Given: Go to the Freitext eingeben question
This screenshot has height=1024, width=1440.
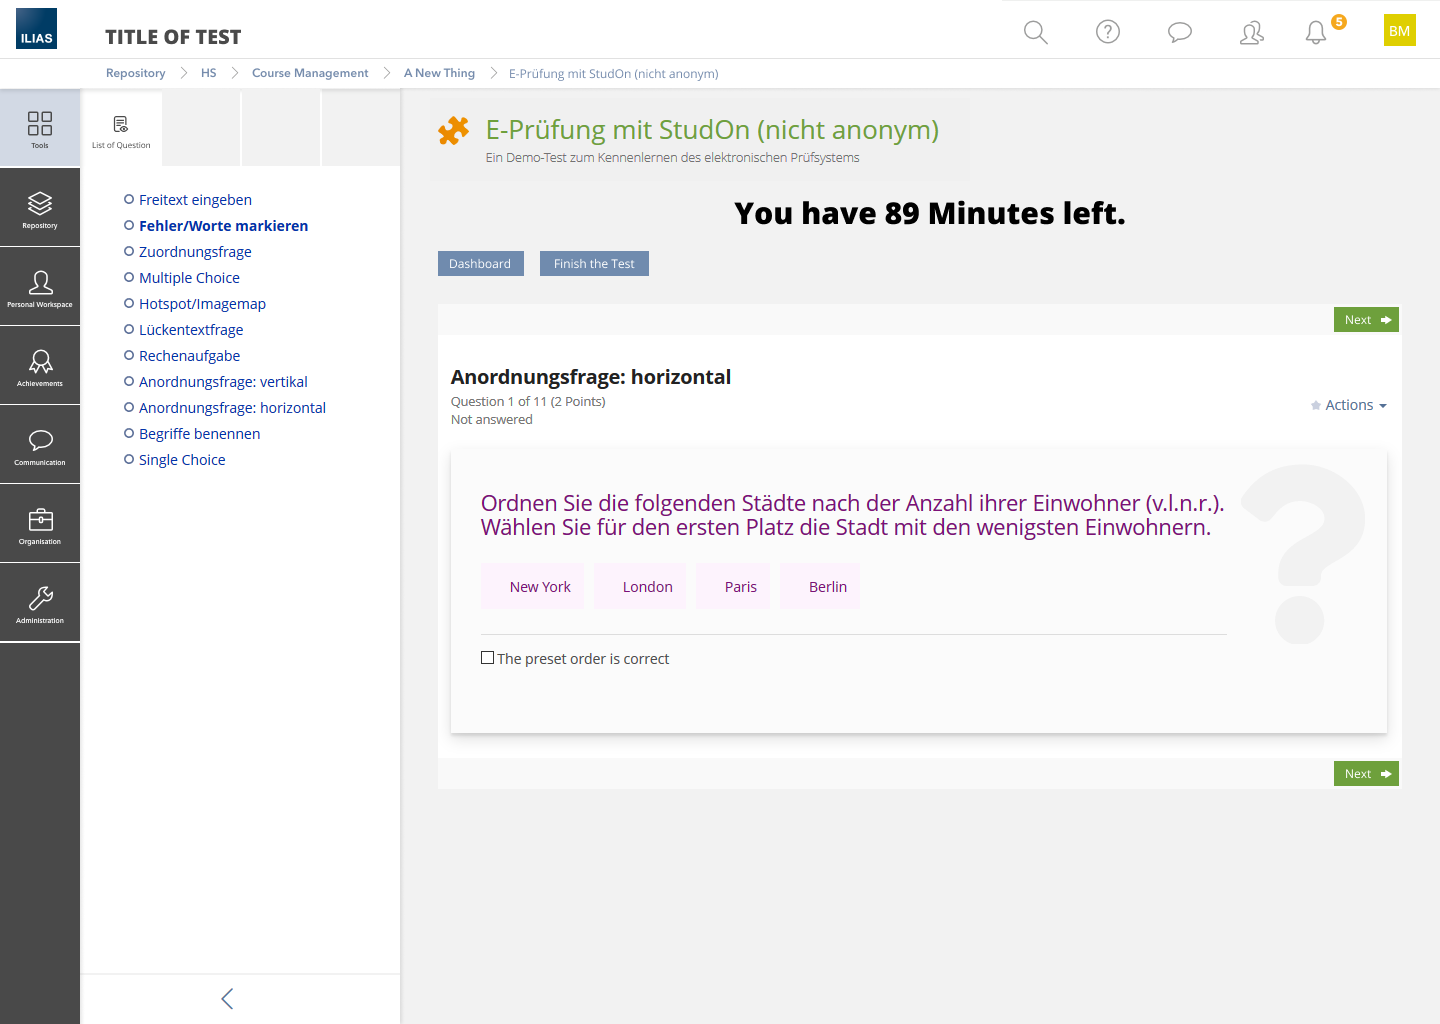Looking at the screenshot, I should 195,200.
